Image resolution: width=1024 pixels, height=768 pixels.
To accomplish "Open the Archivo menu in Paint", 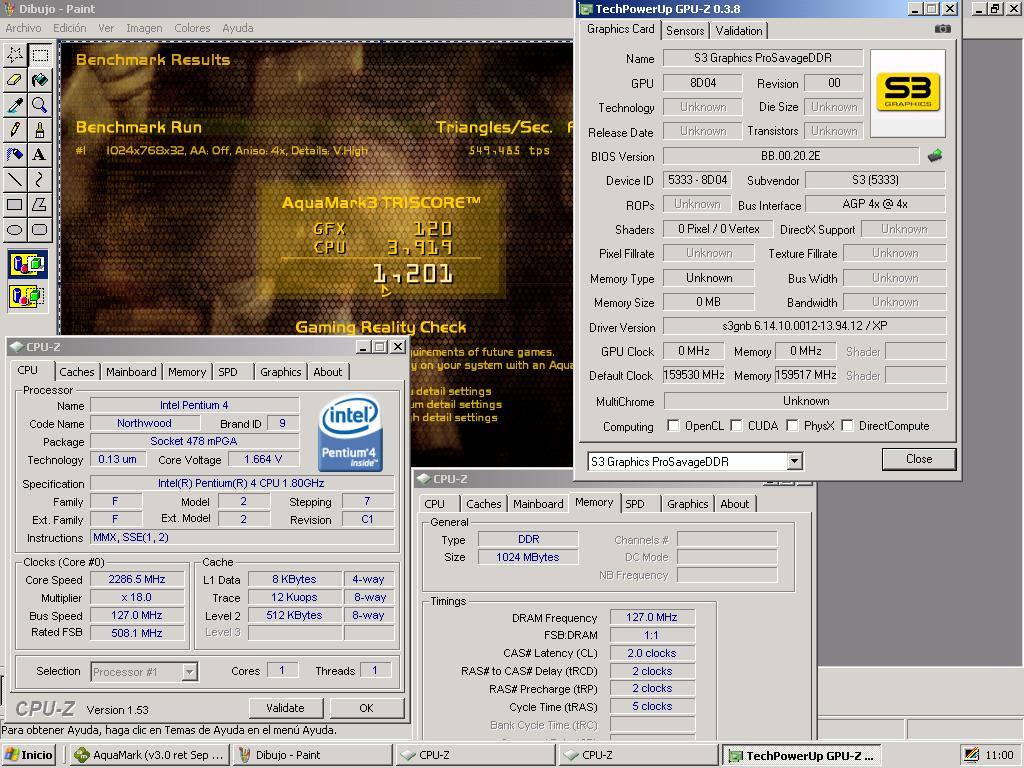I will (23, 28).
